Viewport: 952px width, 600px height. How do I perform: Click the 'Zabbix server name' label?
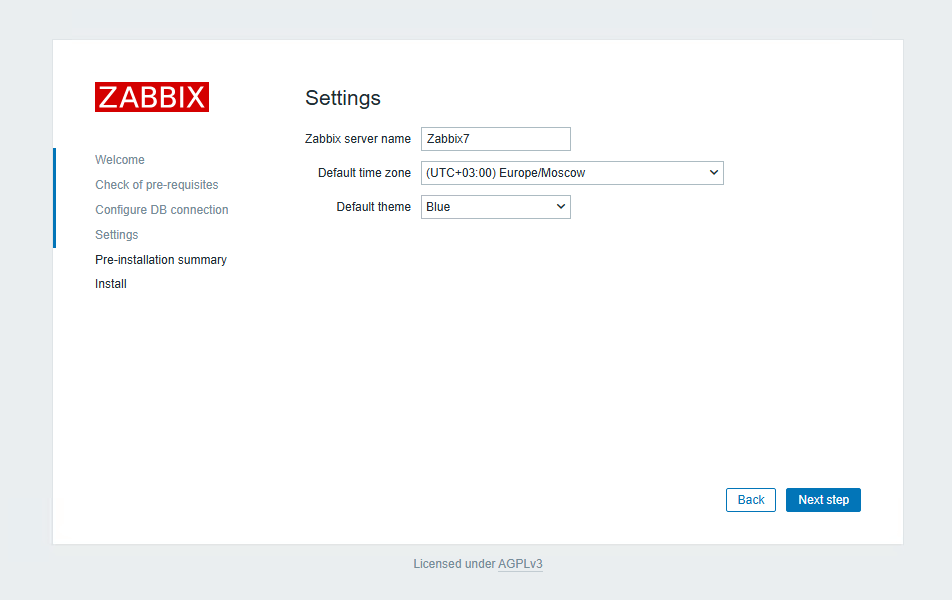click(358, 139)
